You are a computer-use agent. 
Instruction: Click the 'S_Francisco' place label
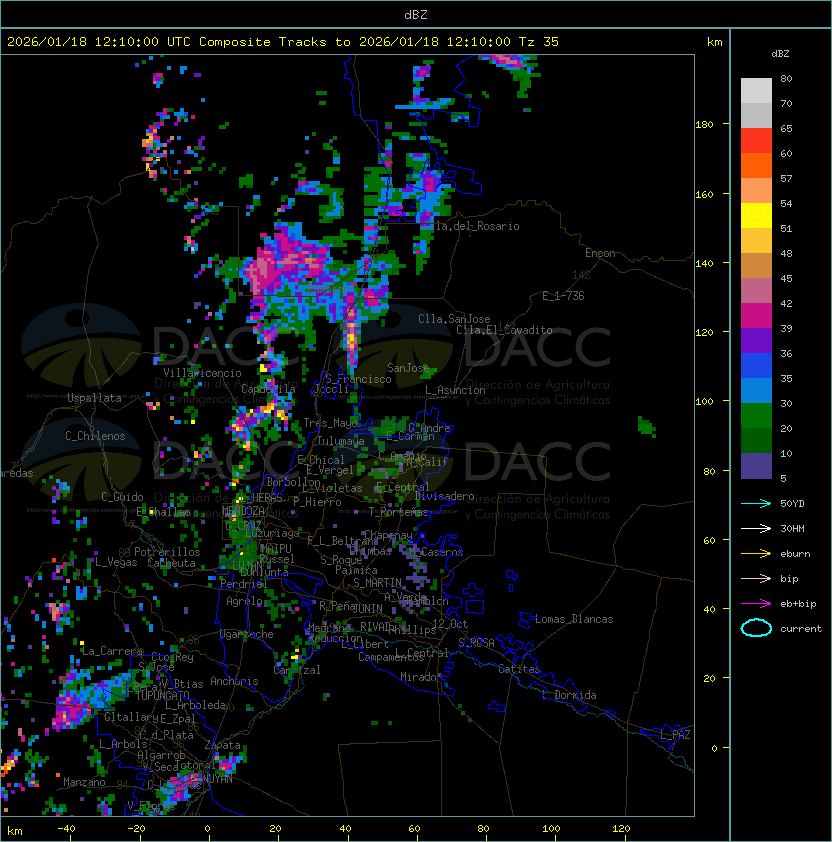358,379
